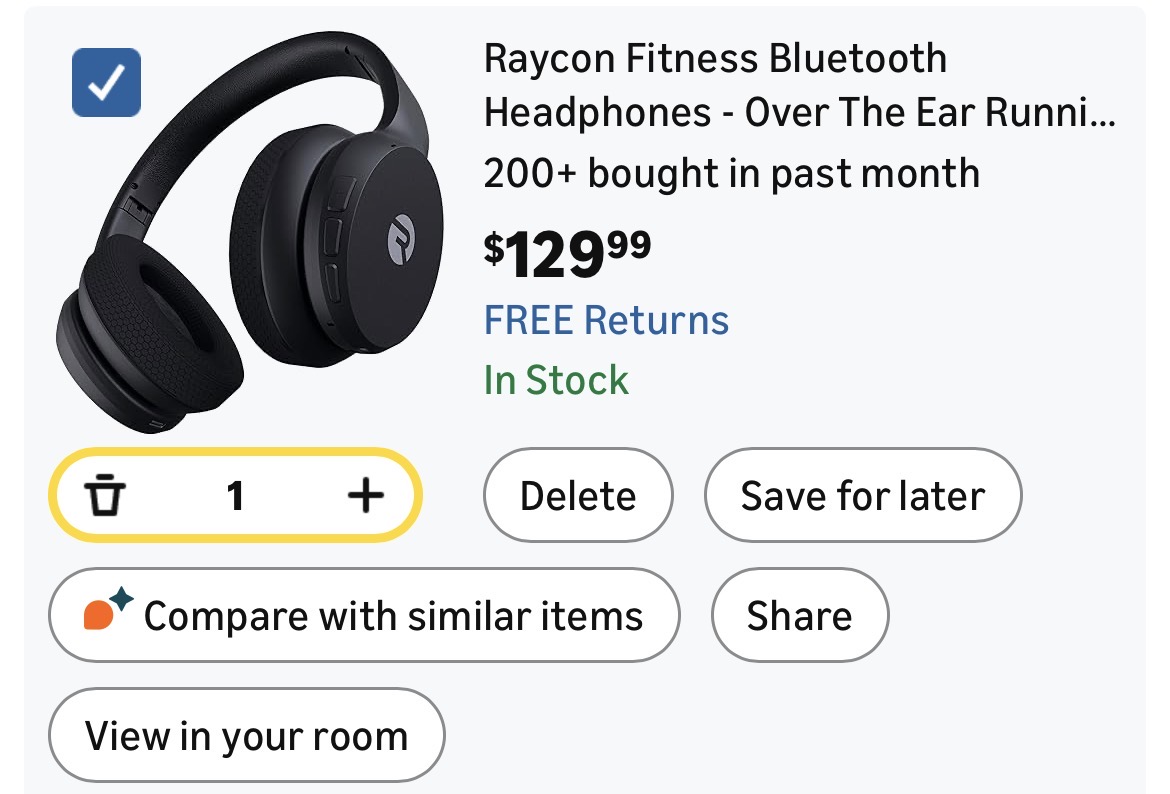Screen dimensions: 1170x794
Task: Launch View in your room
Action: click(246, 735)
